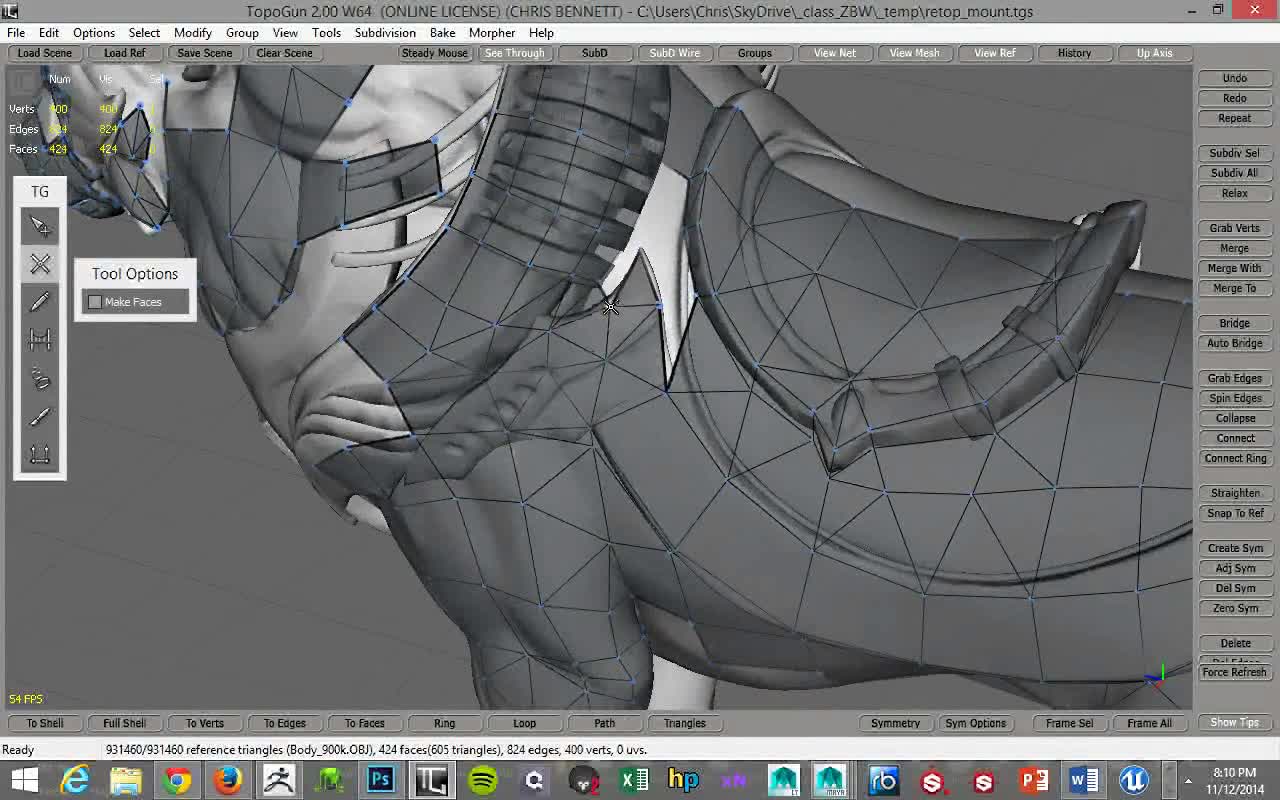Click the To Verts conversion button
Viewport: 1280px width, 800px height.
coord(205,723)
